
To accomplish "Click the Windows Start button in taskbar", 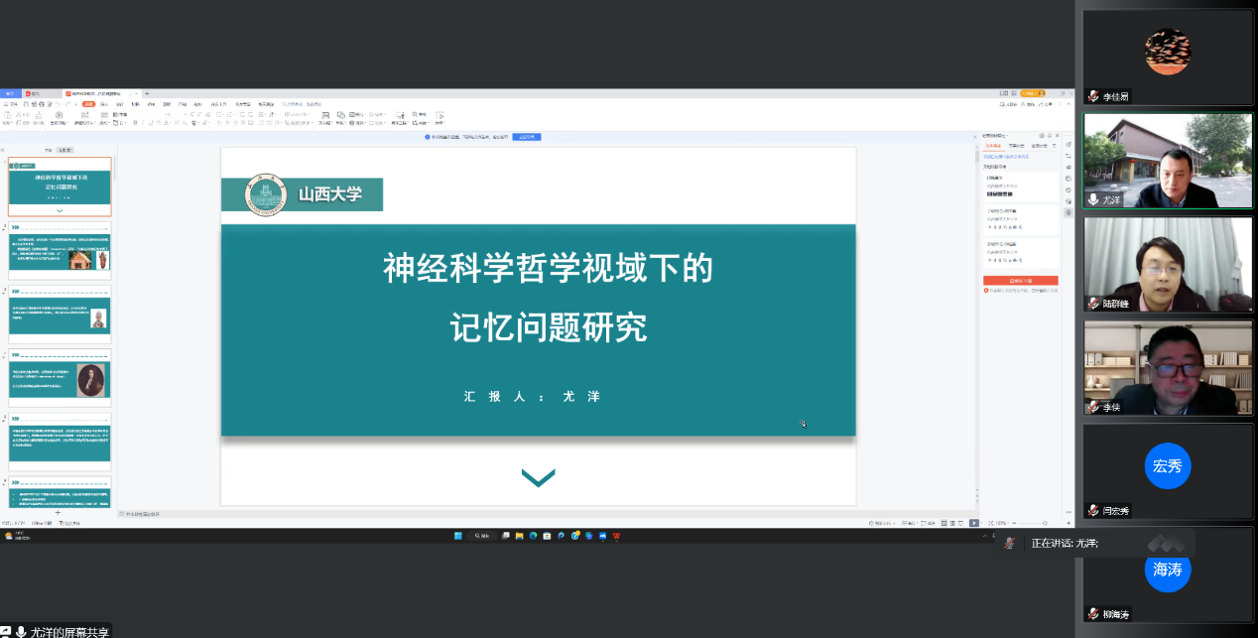I will point(458,535).
